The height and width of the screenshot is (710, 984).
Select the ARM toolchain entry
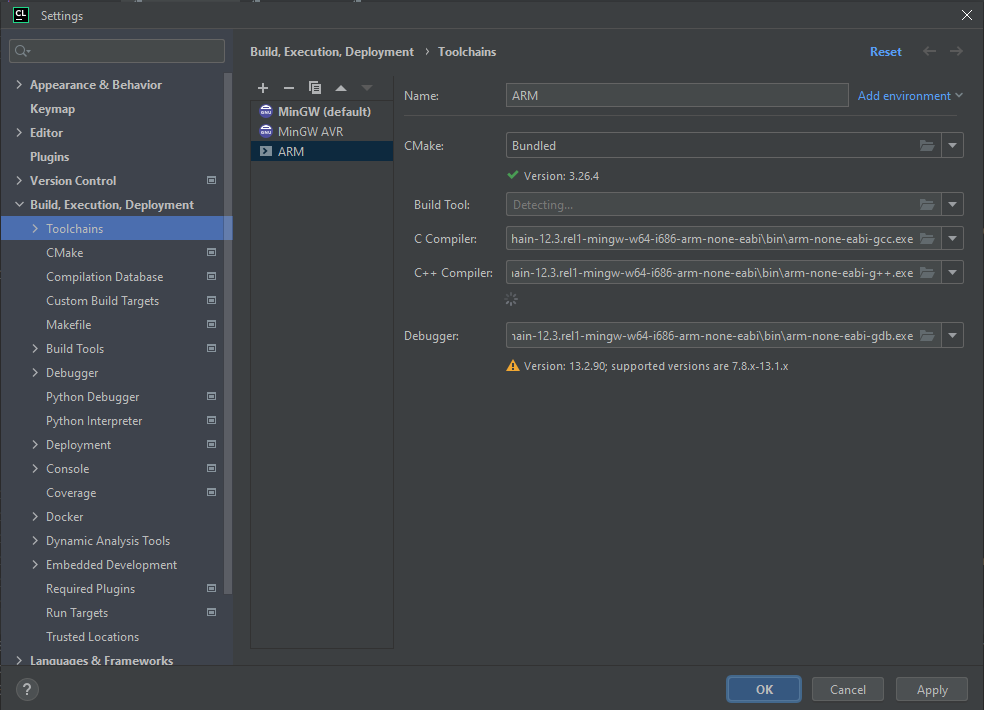(x=322, y=151)
